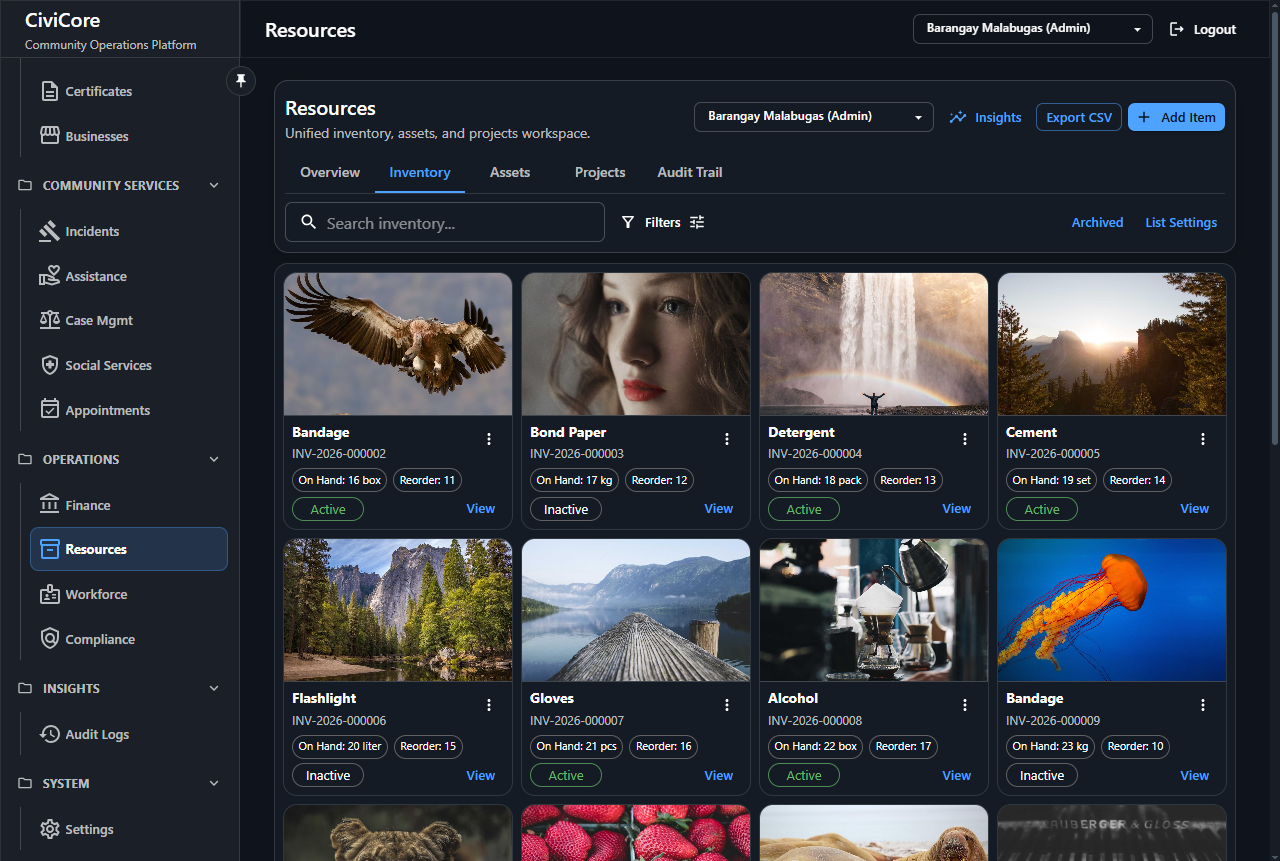Click the Assistance hand-heart icon
Image resolution: width=1280 pixels, height=861 pixels.
point(49,276)
